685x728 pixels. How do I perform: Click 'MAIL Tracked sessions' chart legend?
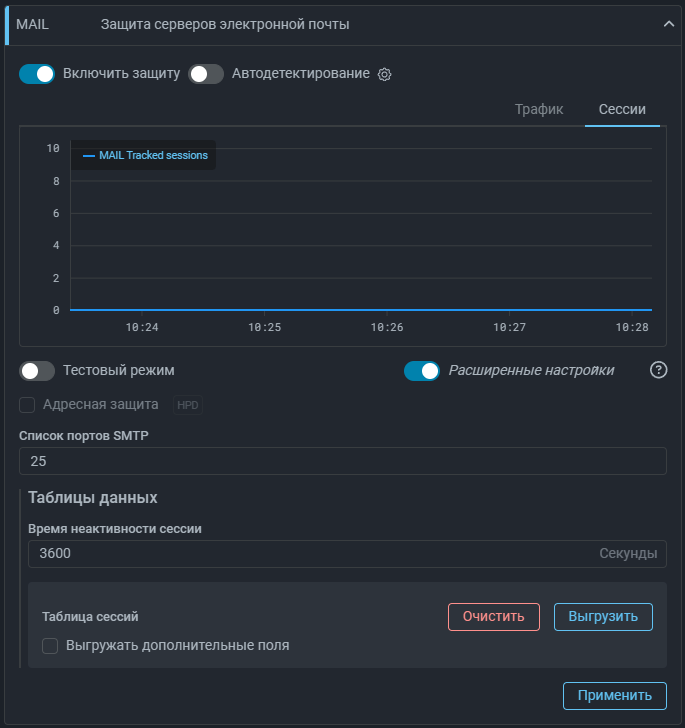click(145, 156)
